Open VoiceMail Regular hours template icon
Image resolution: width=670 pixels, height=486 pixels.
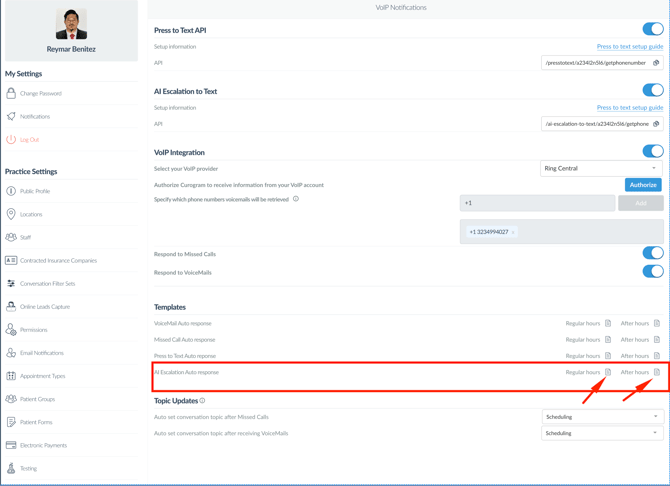[608, 324]
